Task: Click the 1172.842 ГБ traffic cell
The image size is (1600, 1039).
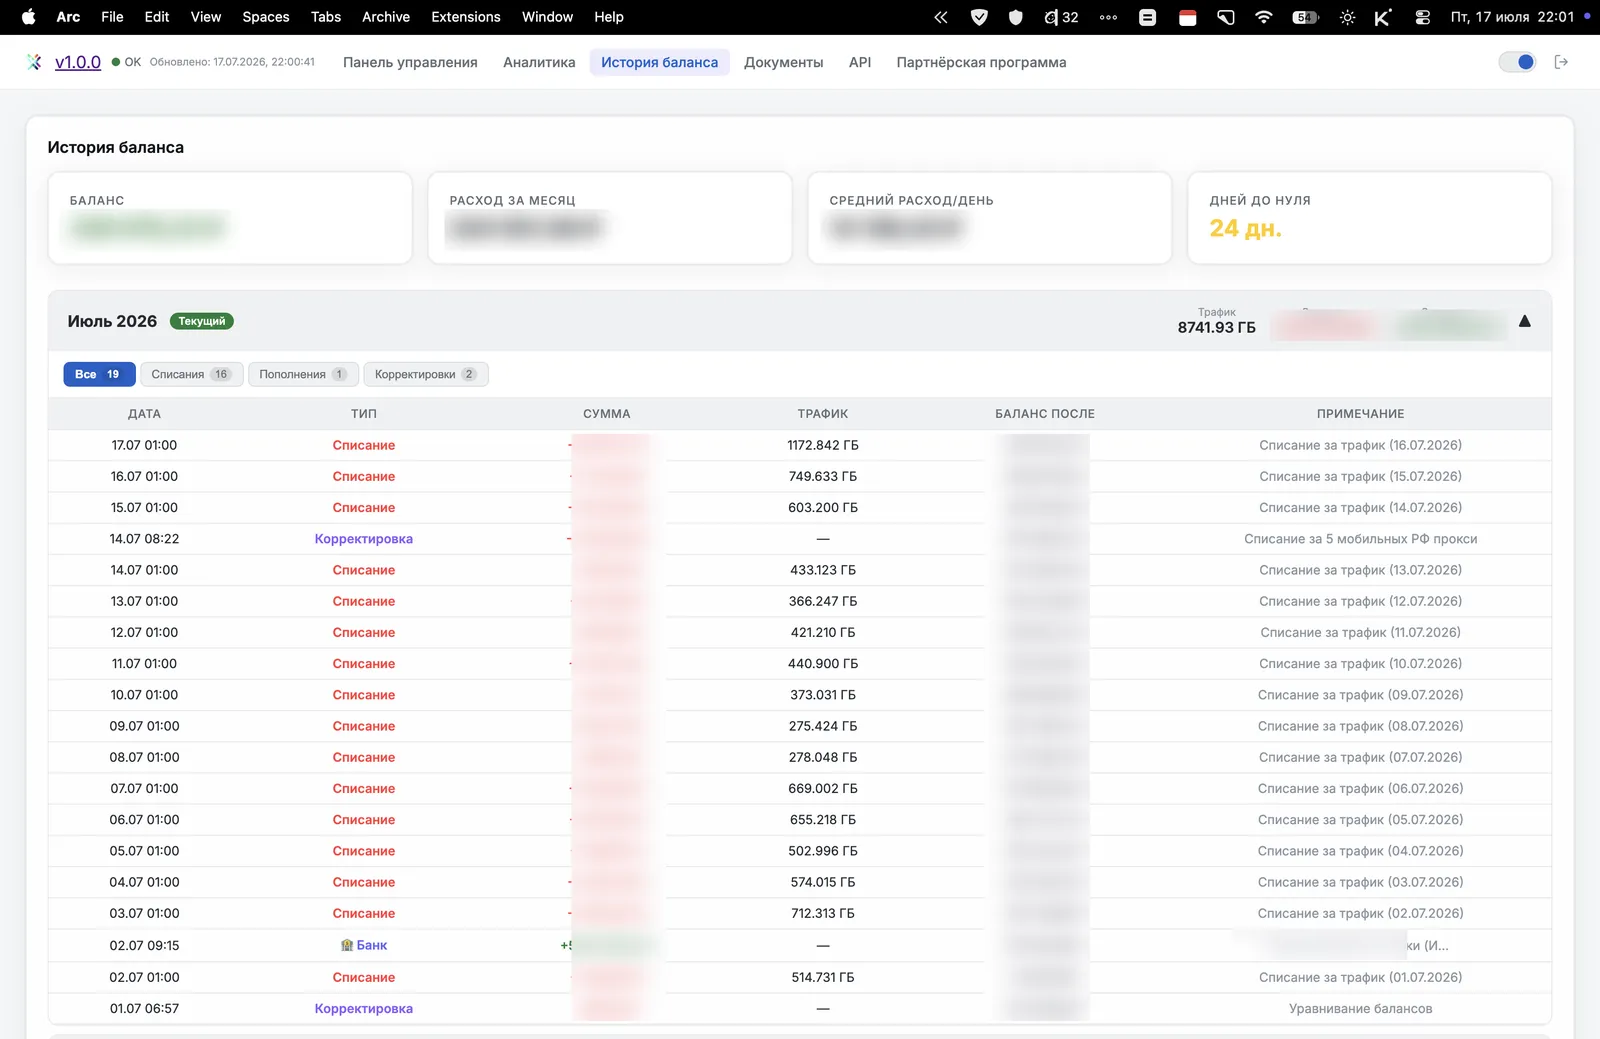Action: pos(823,445)
